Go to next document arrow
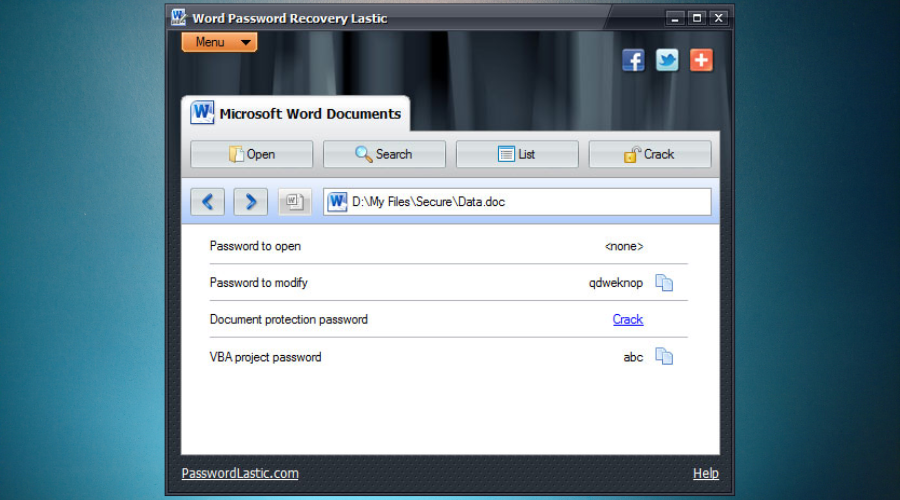900x500 pixels. tap(250, 201)
